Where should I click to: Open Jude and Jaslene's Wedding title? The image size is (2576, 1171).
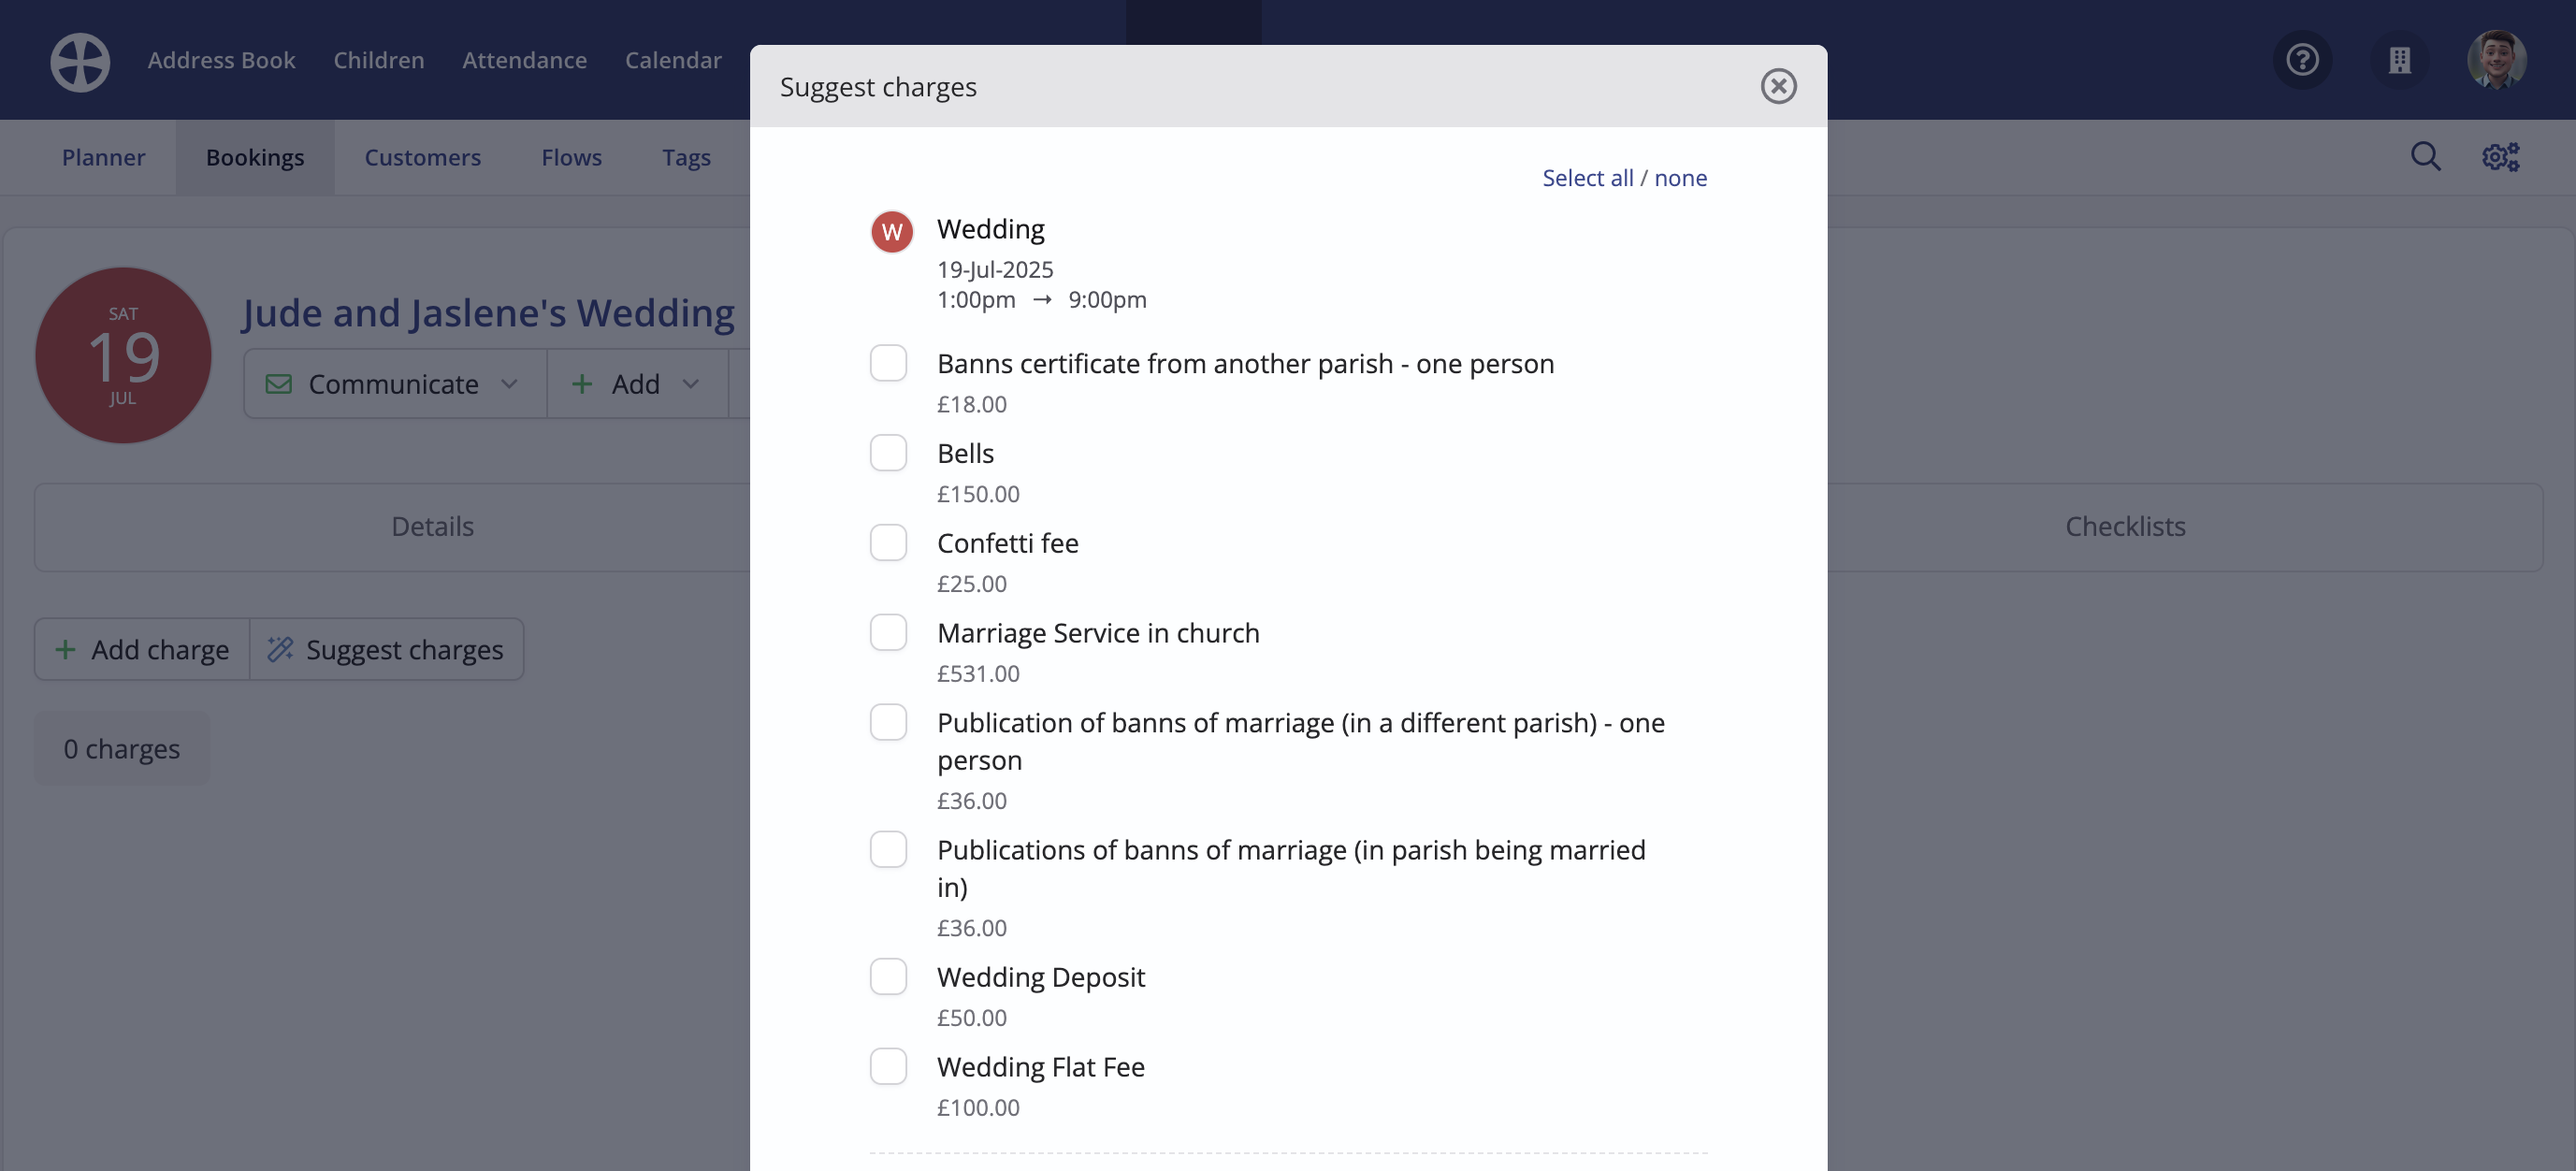488,312
